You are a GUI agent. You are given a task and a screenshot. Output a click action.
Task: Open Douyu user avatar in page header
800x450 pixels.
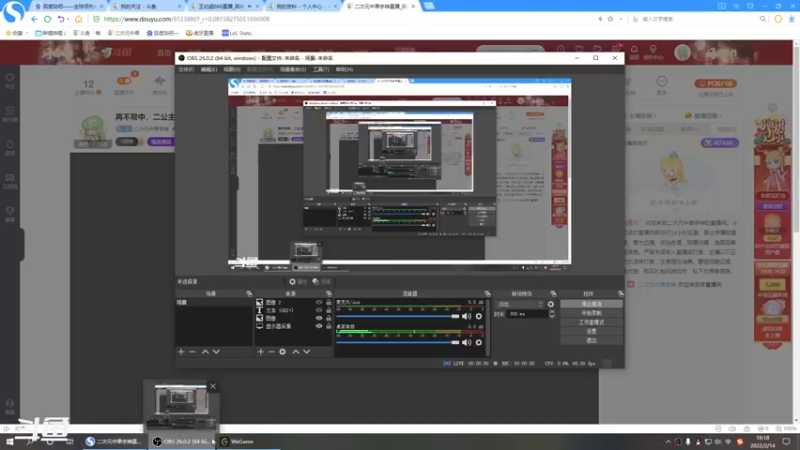pos(682,52)
